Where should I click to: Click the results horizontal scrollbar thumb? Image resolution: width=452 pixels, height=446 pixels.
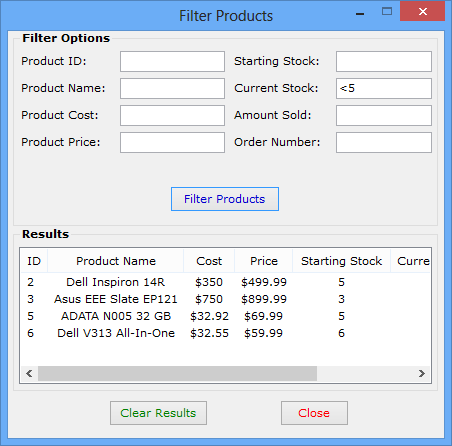click(177, 373)
